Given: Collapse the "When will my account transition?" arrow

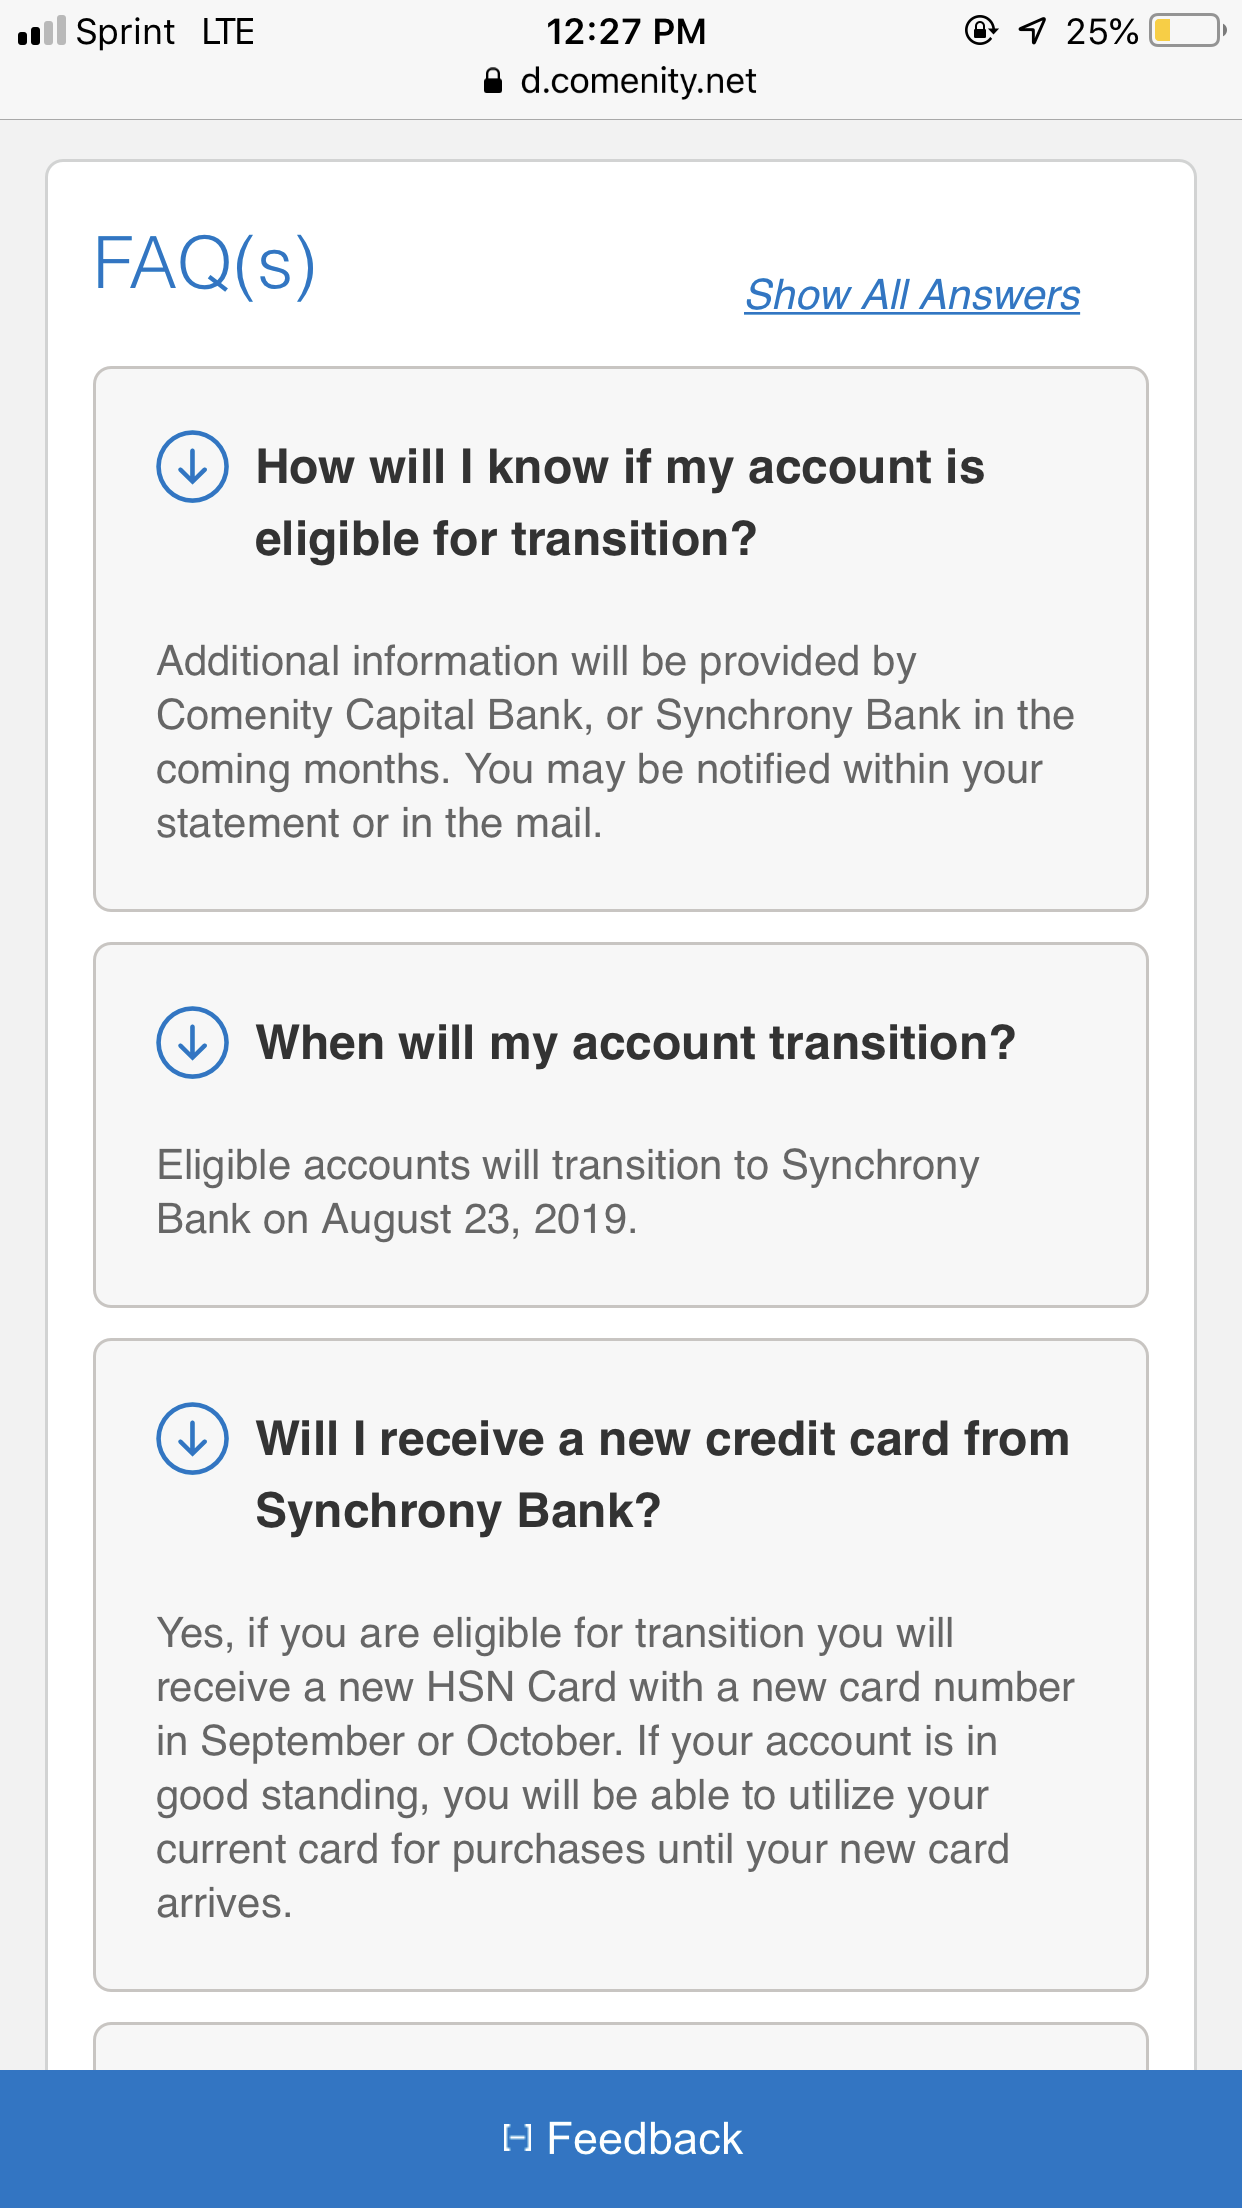Looking at the screenshot, I should 192,1042.
